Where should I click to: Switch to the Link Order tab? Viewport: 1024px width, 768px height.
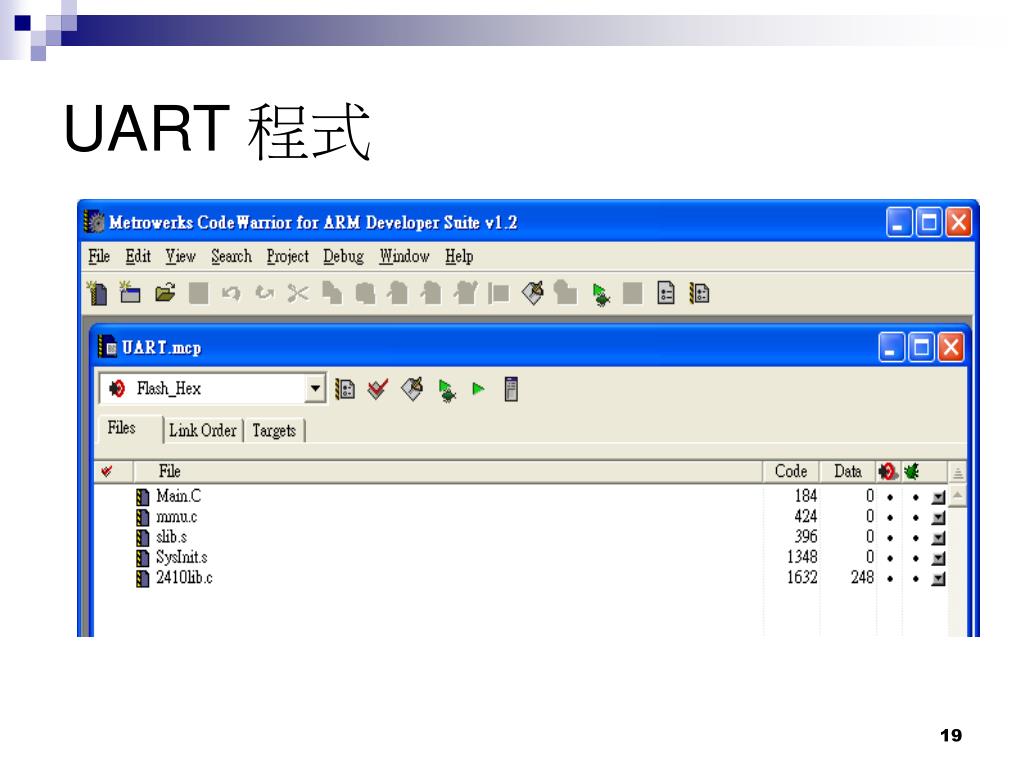click(203, 430)
